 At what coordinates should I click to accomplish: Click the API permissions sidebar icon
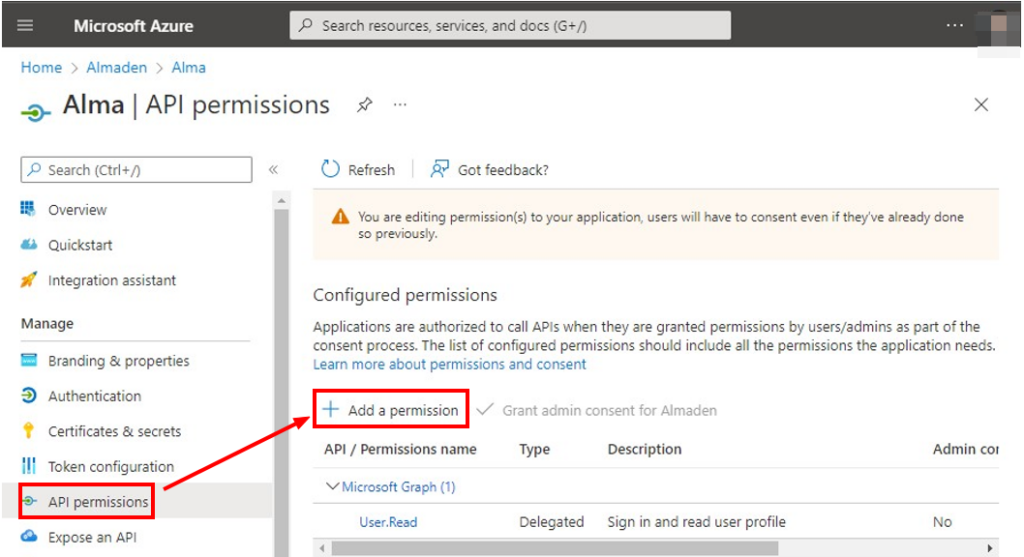click(29, 501)
